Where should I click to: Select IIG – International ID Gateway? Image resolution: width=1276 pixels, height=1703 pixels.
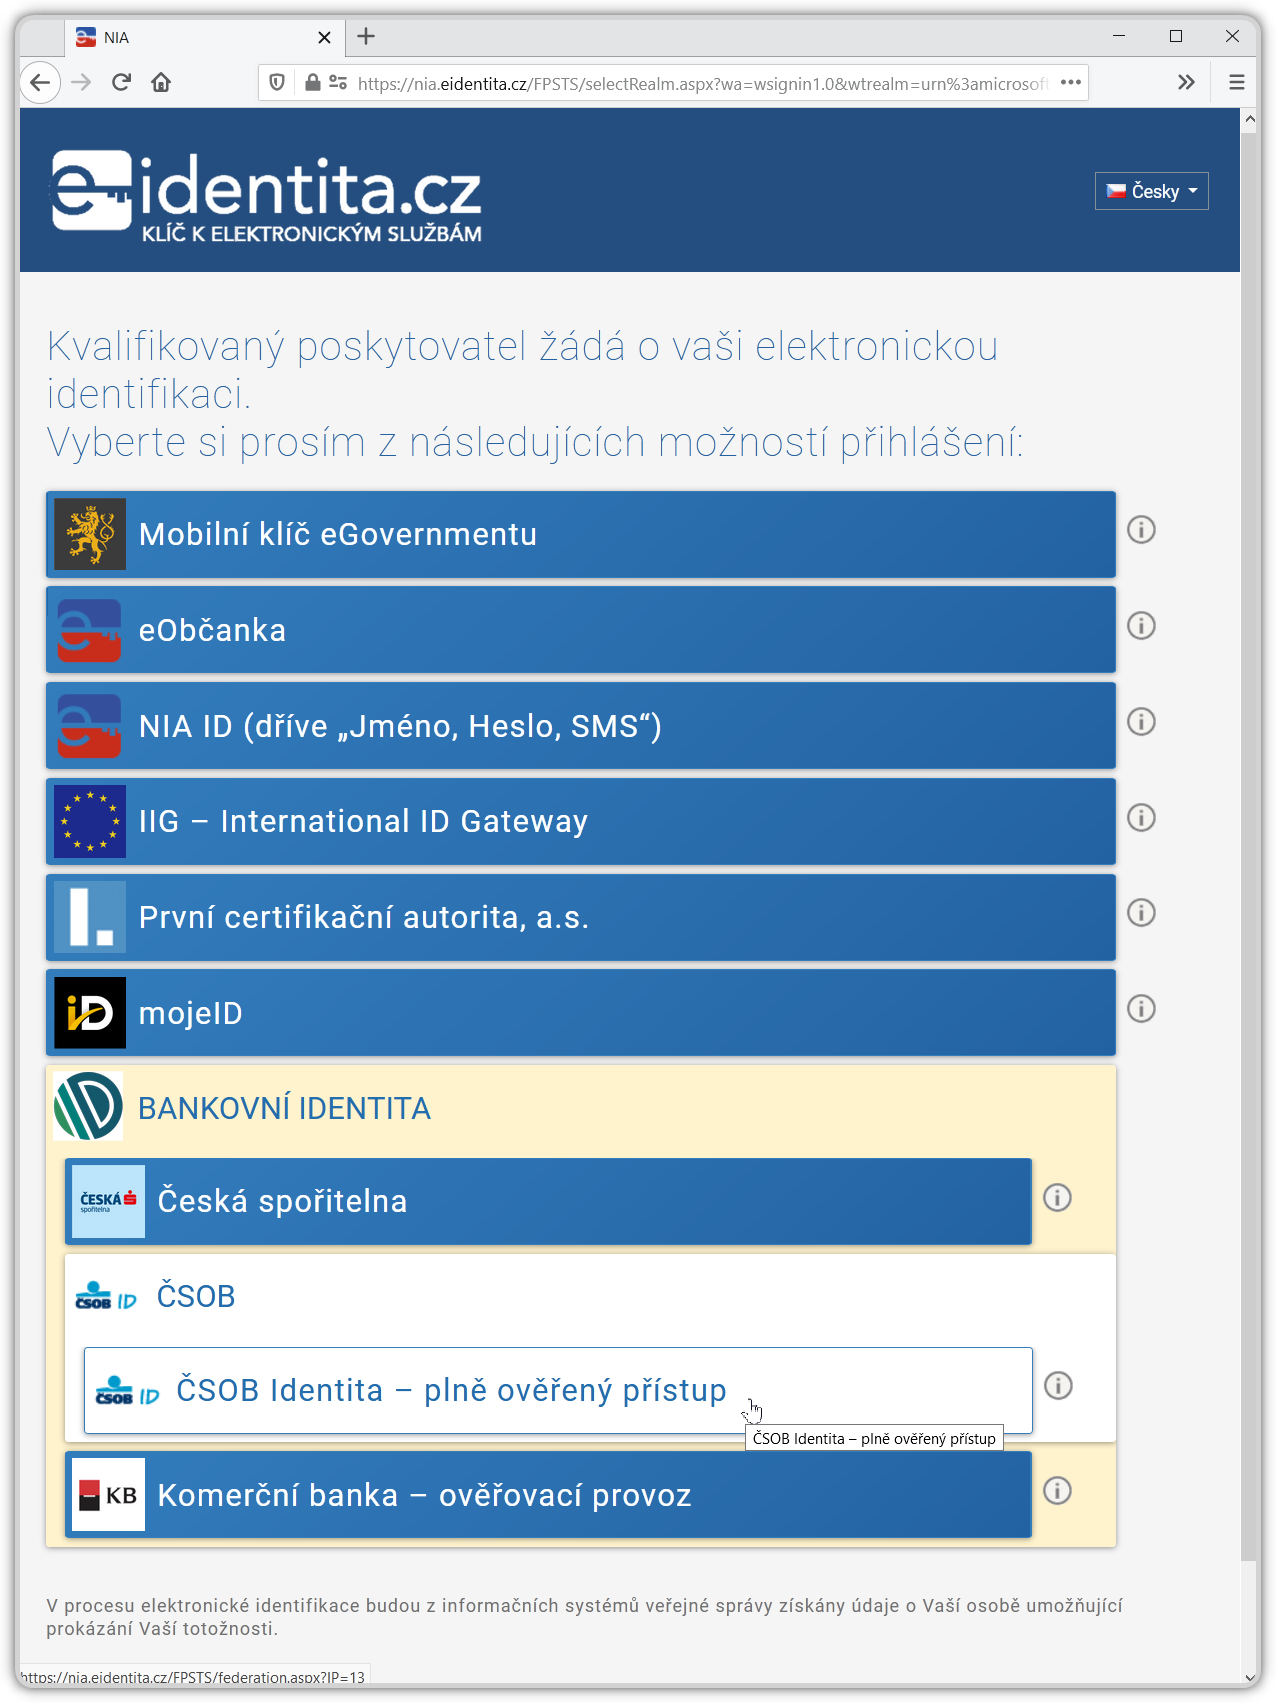581,821
